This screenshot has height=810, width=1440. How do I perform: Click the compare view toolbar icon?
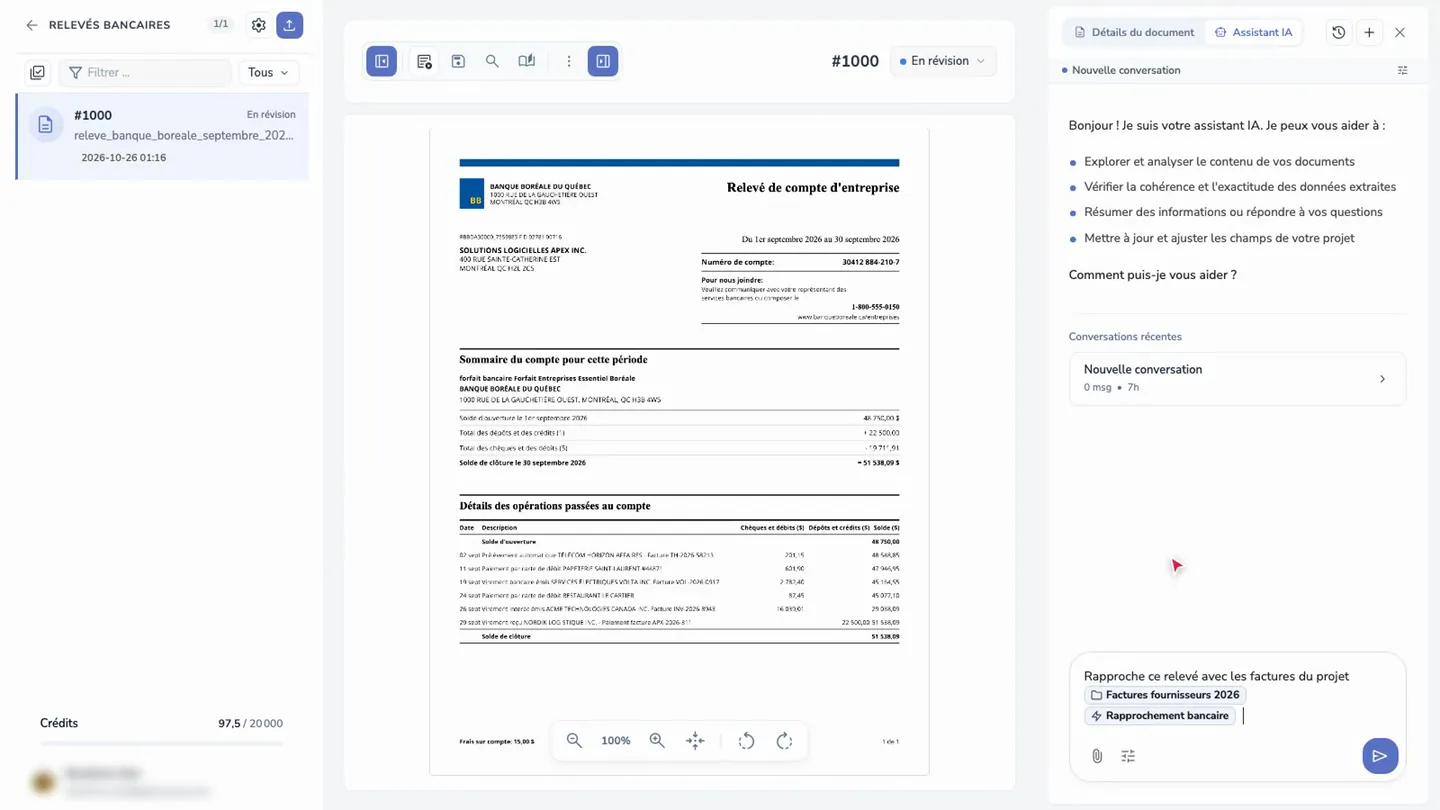(x=527, y=61)
